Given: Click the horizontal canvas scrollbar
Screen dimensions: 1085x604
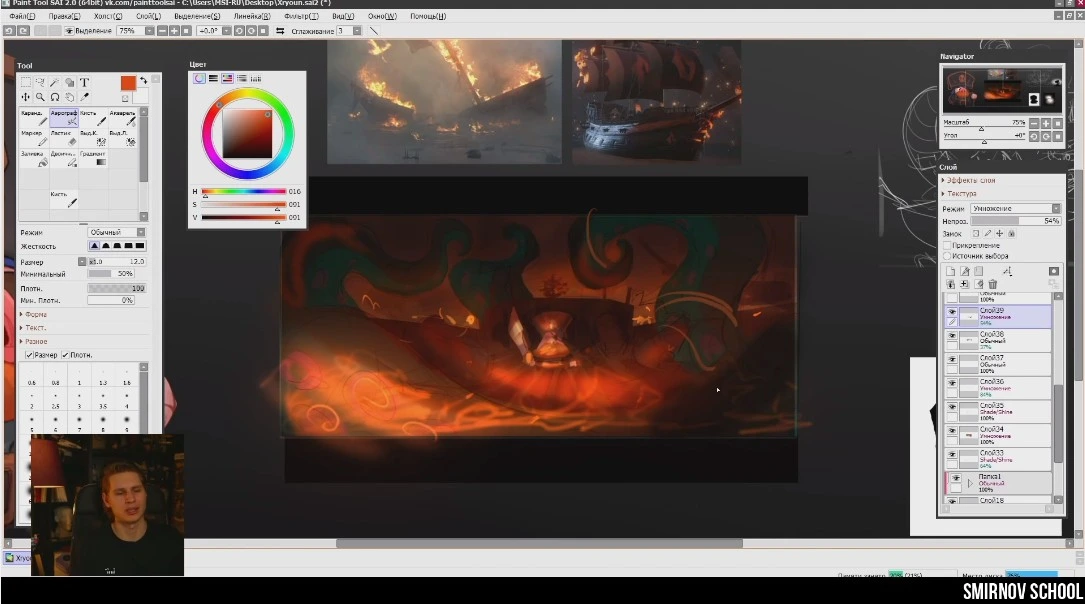Looking at the screenshot, I should [538, 544].
